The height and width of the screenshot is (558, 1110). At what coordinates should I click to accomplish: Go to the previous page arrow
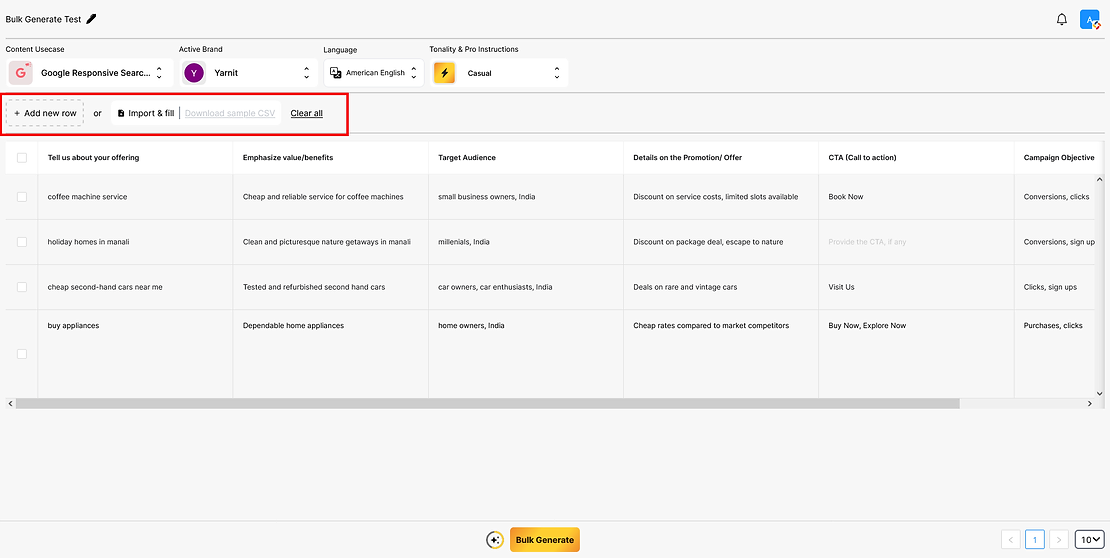click(1011, 540)
